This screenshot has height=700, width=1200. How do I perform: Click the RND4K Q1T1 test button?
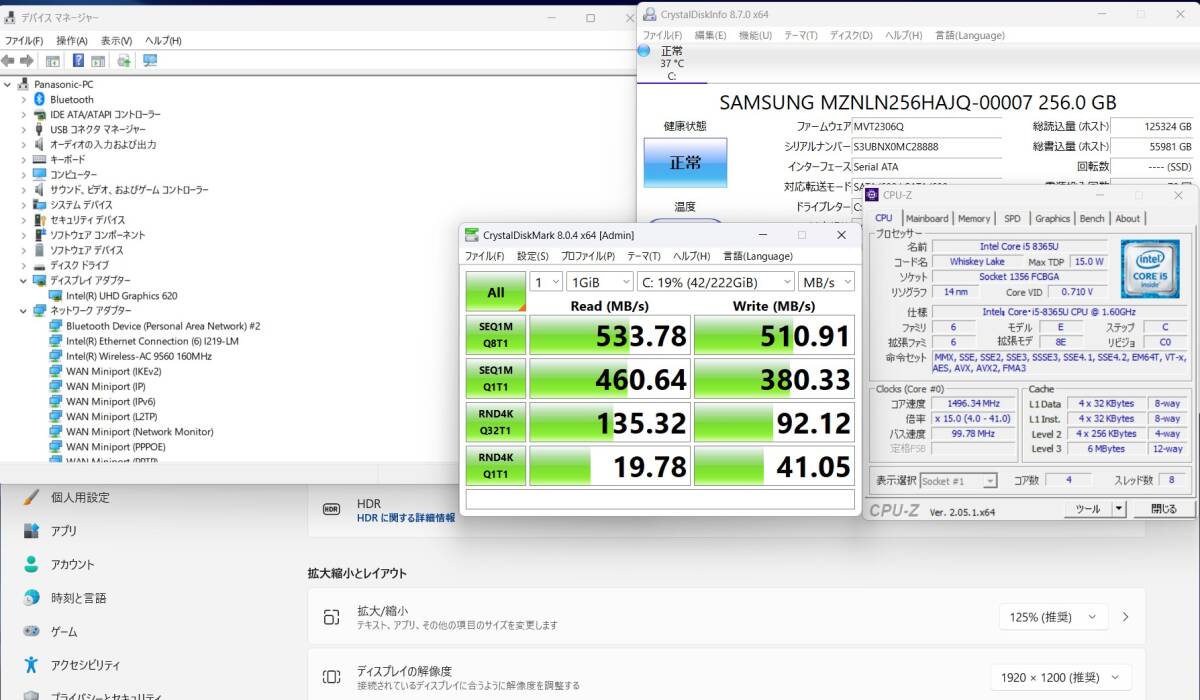point(495,466)
